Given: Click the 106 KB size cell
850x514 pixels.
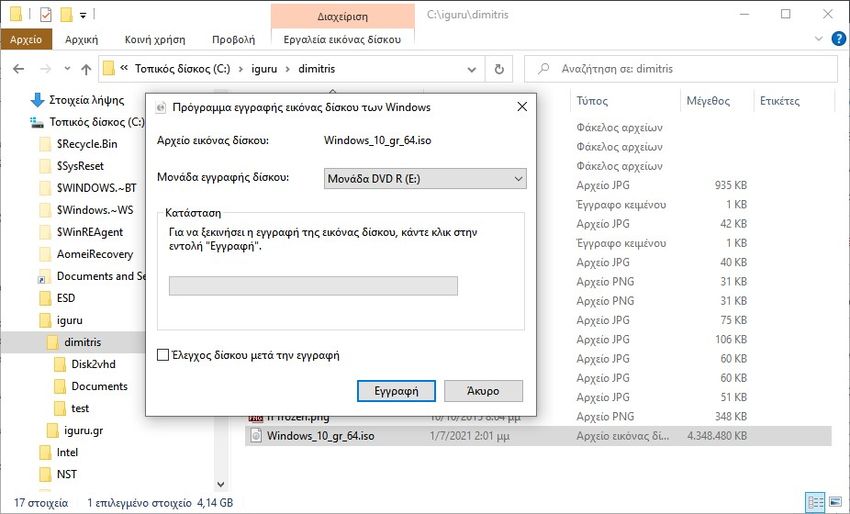Looking at the screenshot, I should click(731, 339).
